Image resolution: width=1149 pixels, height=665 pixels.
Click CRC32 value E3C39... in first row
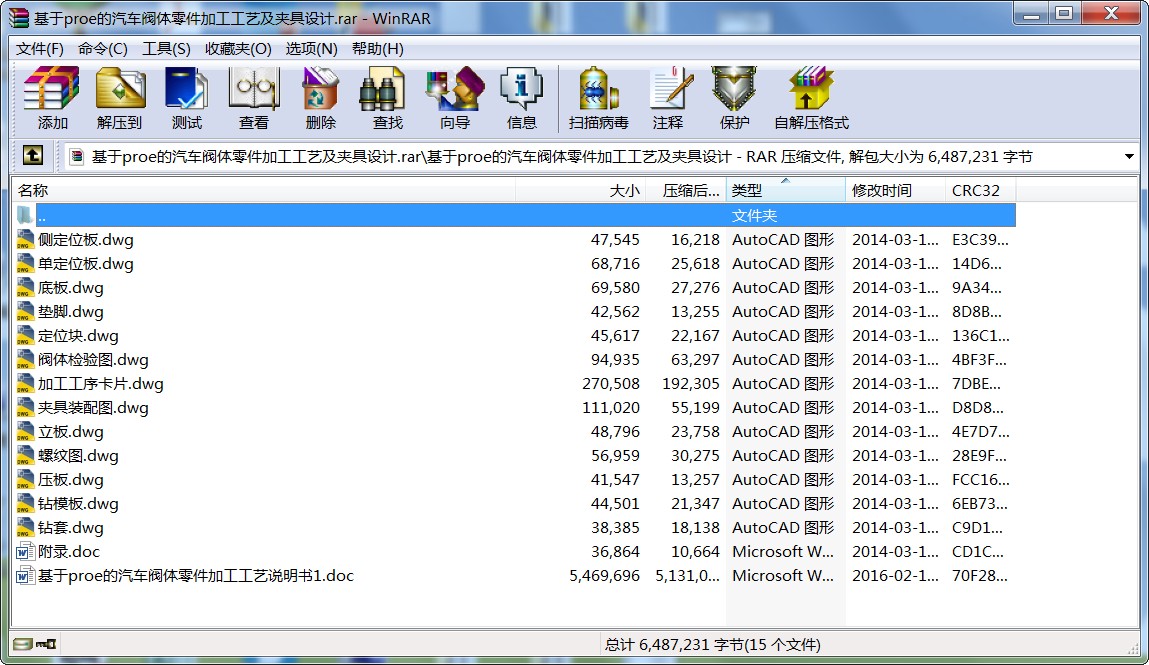(980, 239)
